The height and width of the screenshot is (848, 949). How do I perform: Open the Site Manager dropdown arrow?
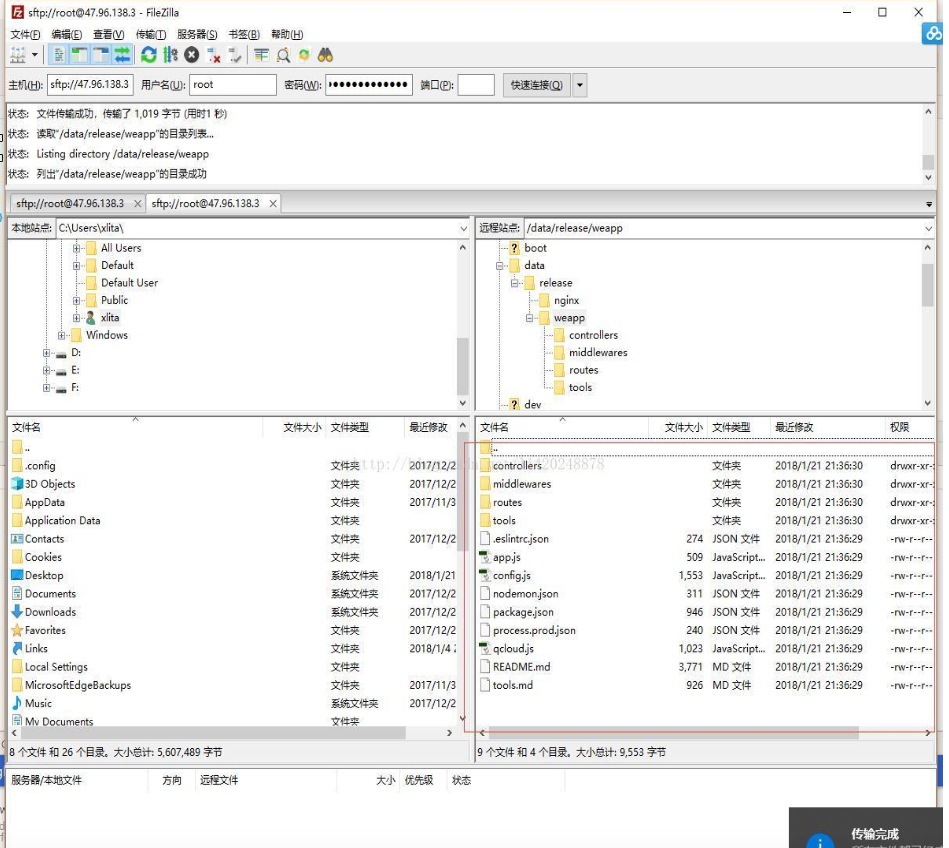point(34,56)
